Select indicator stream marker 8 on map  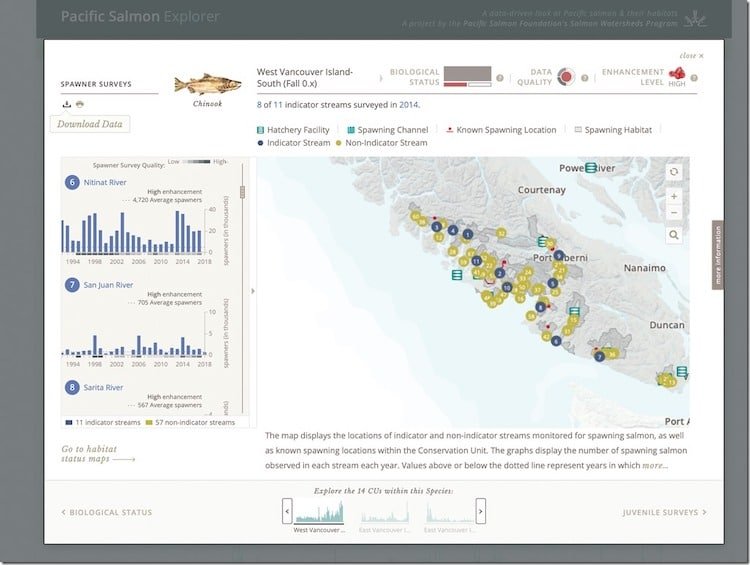click(540, 307)
